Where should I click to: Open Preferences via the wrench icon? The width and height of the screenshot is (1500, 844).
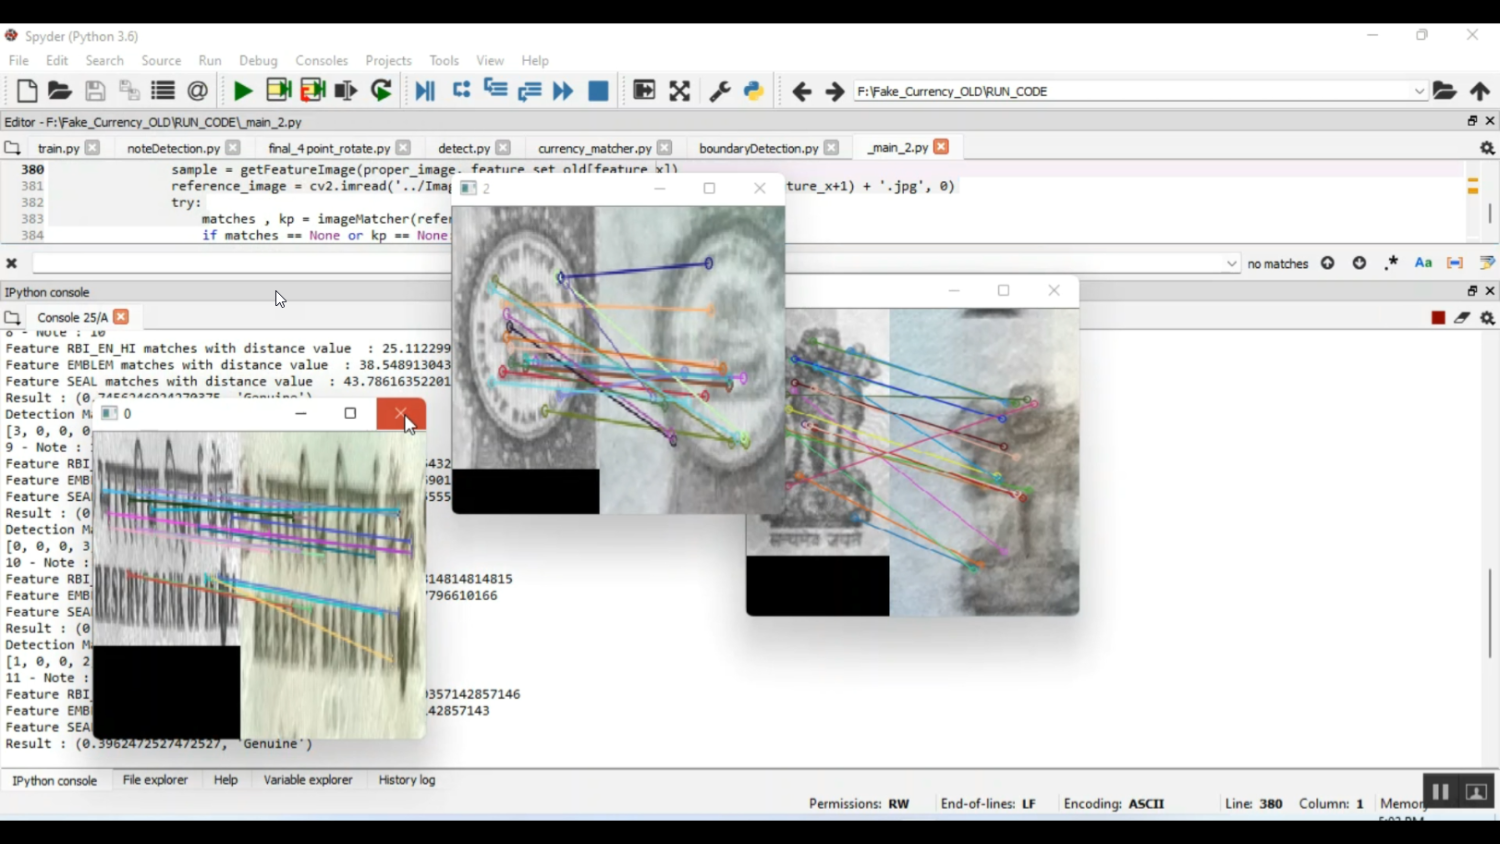(719, 91)
